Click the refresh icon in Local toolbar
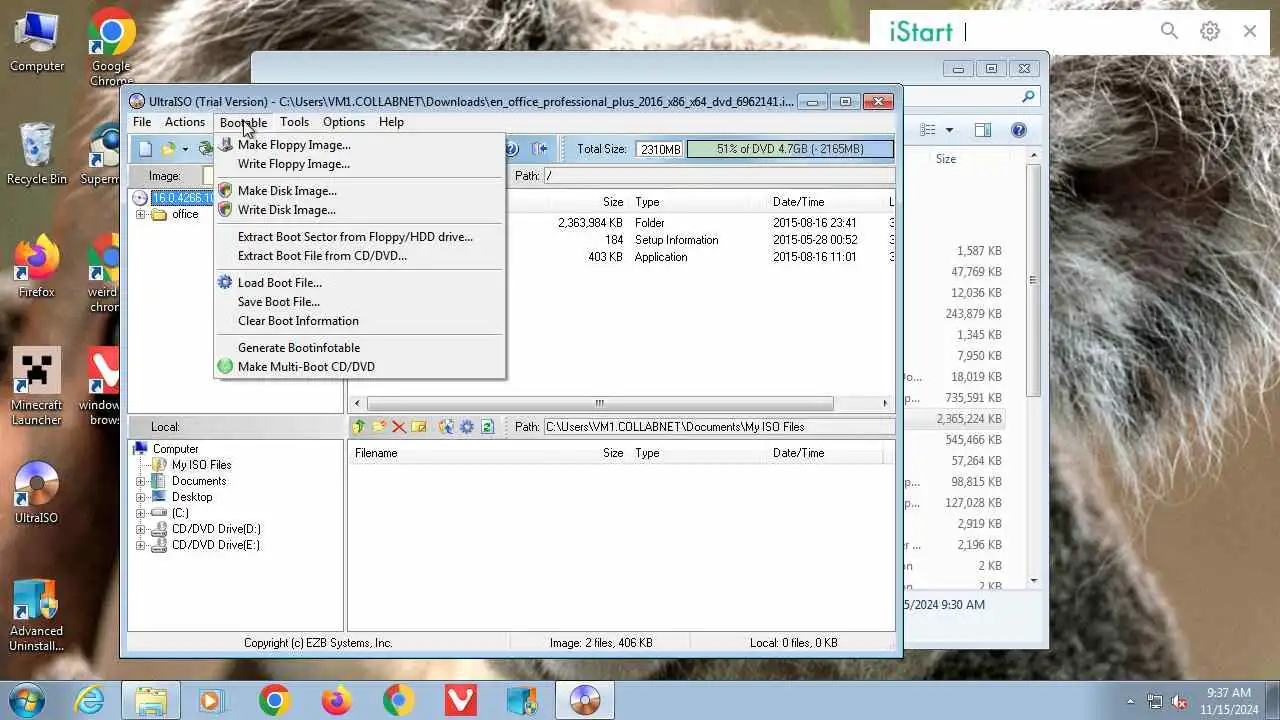Viewport: 1280px width, 720px height. click(487, 427)
